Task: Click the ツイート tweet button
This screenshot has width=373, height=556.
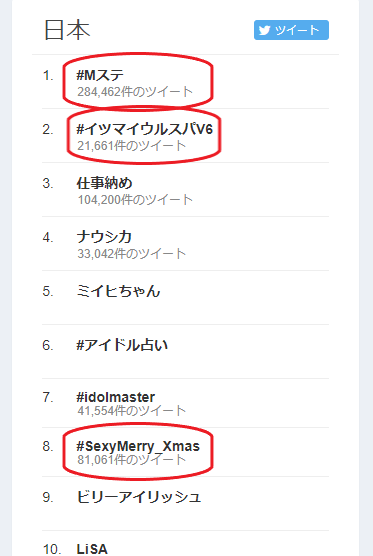Action: pyautogui.click(x=291, y=30)
